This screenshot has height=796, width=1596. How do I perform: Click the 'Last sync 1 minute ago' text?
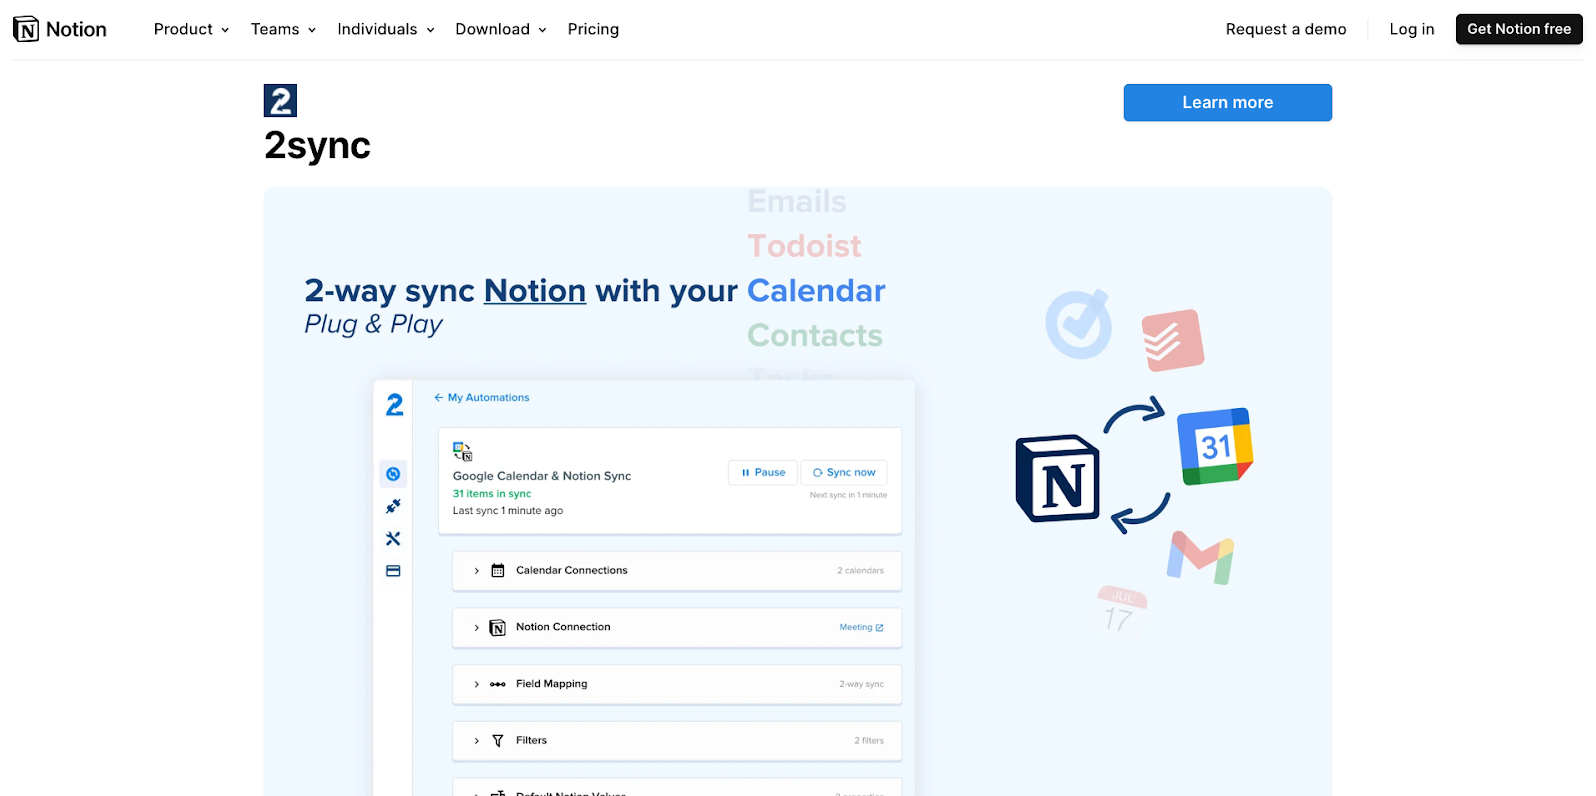tap(508, 511)
